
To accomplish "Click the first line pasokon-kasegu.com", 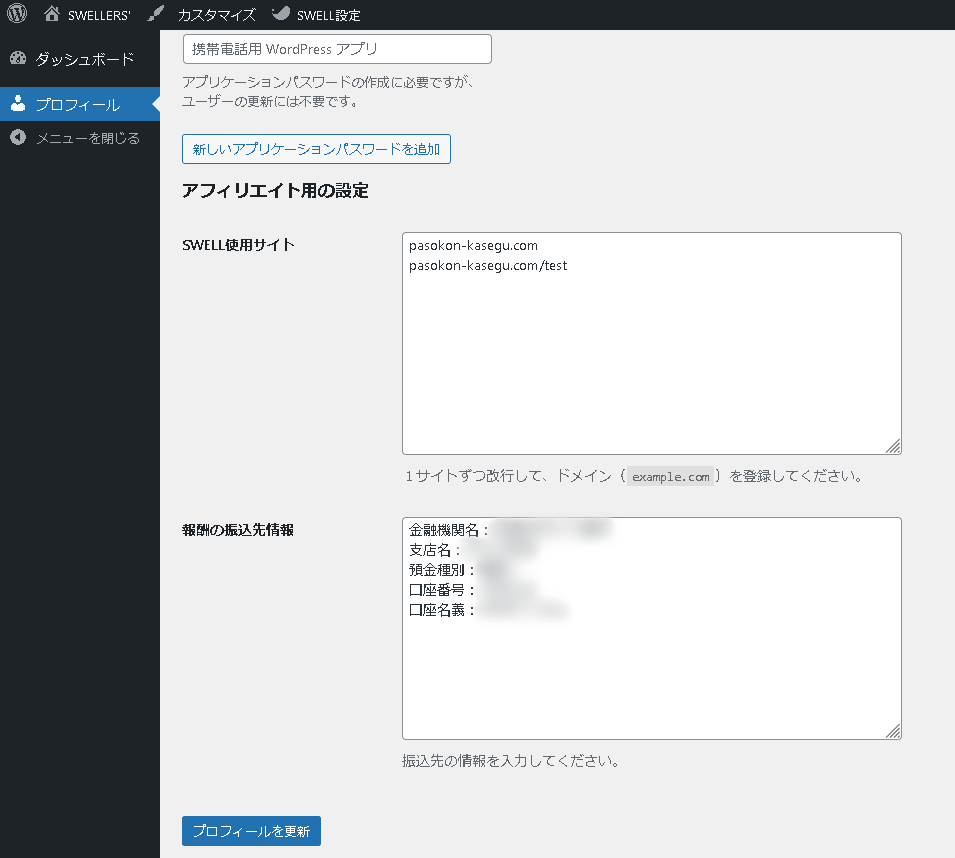I will coord(473,245).
